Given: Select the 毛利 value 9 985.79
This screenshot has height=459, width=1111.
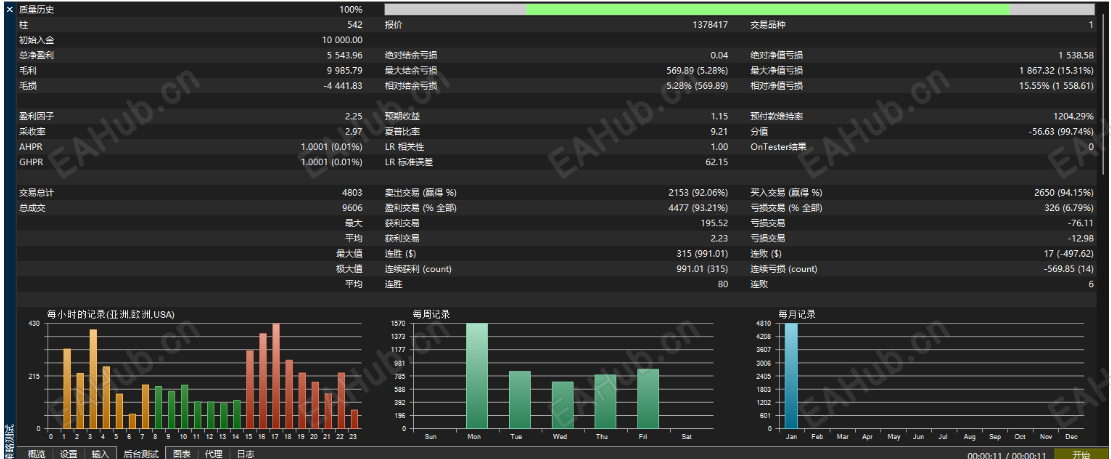Looking at the screenshot, I should (x=344, y=70).
